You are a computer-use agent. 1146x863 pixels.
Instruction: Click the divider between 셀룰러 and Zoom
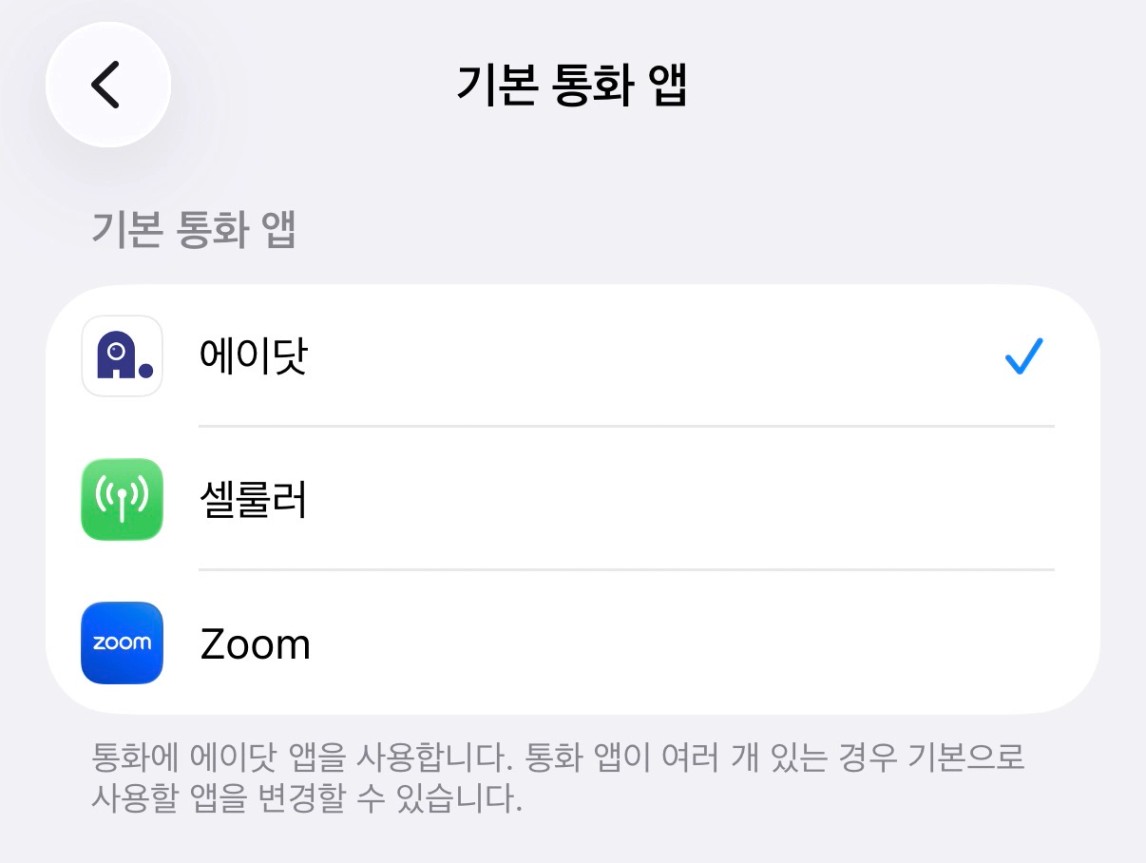coord(626,570)
